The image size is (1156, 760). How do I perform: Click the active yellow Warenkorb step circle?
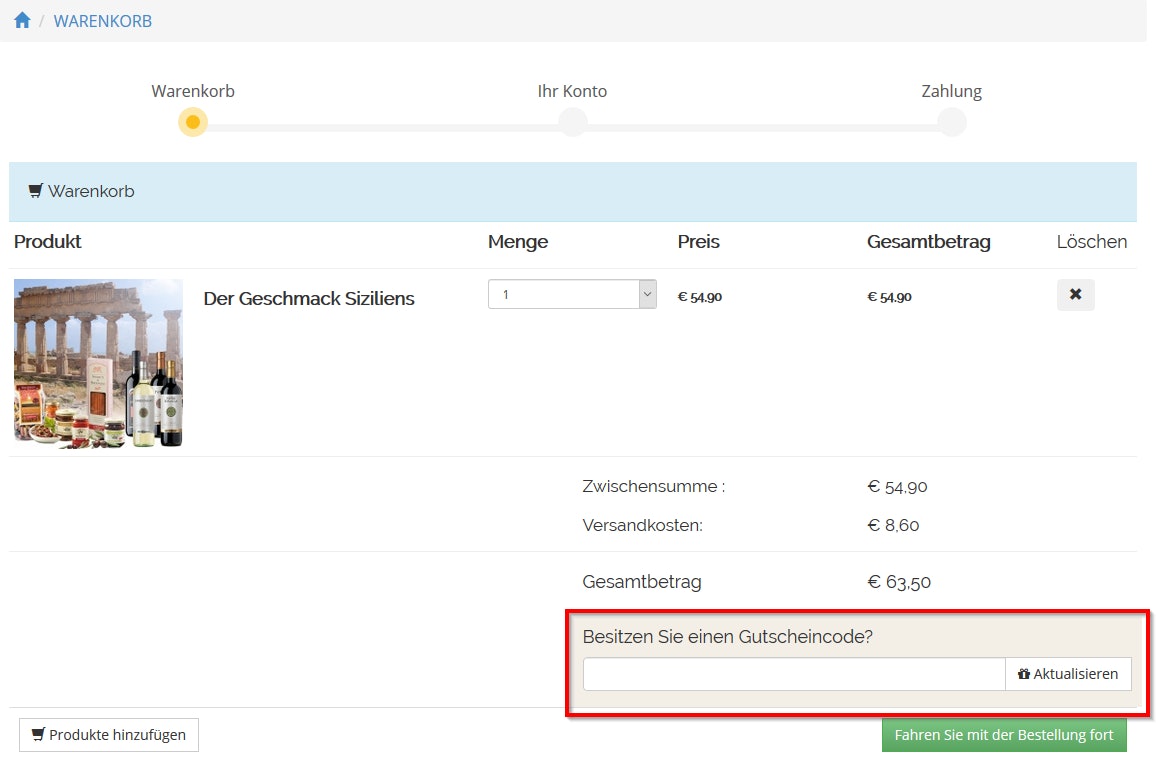click(x=193, y=122)
